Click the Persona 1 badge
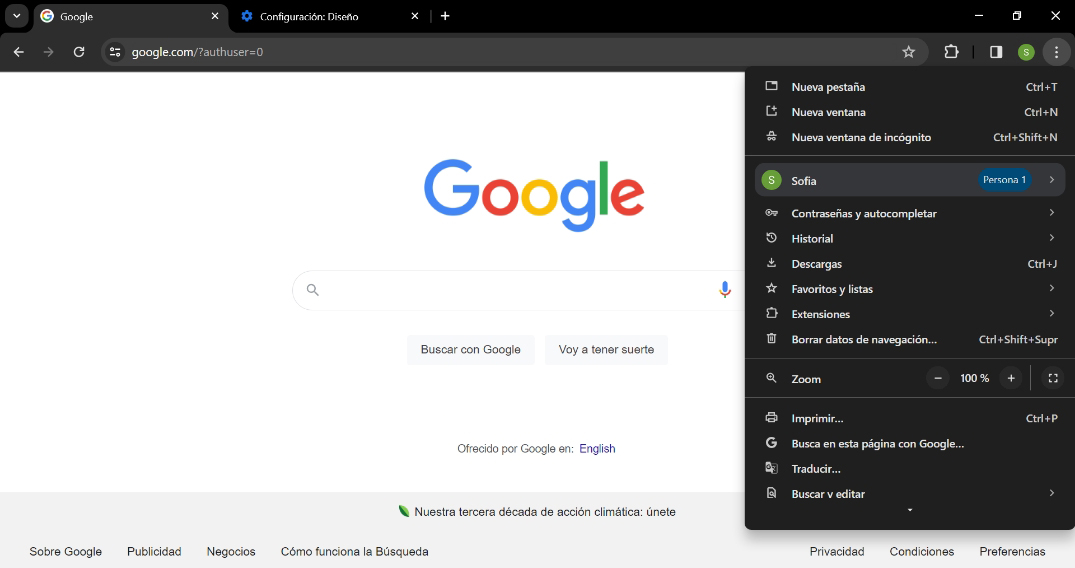 click(1004, 180)
